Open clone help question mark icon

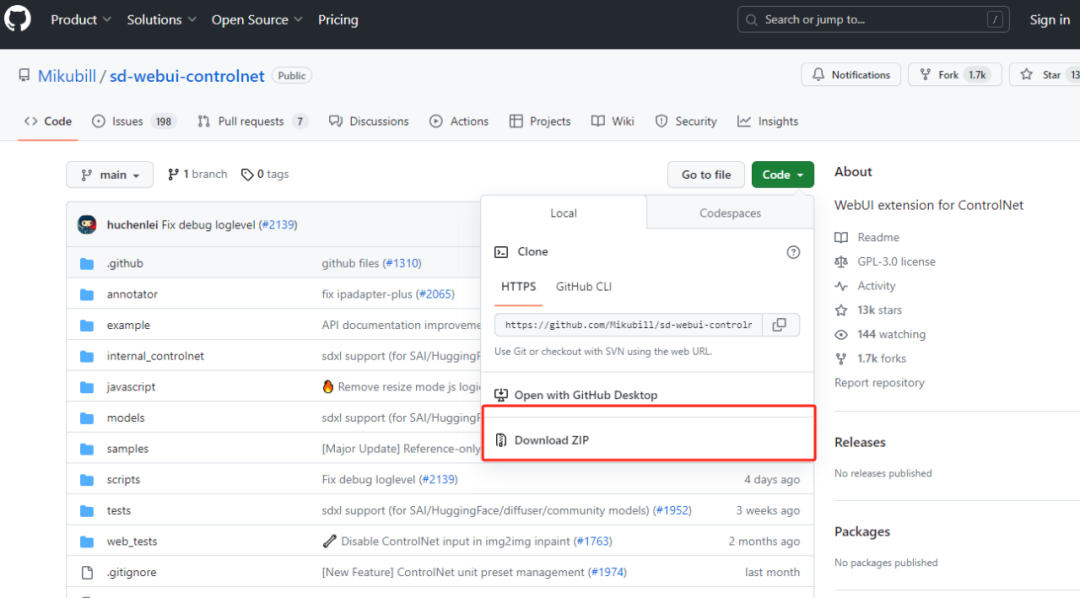pos(793,252)
